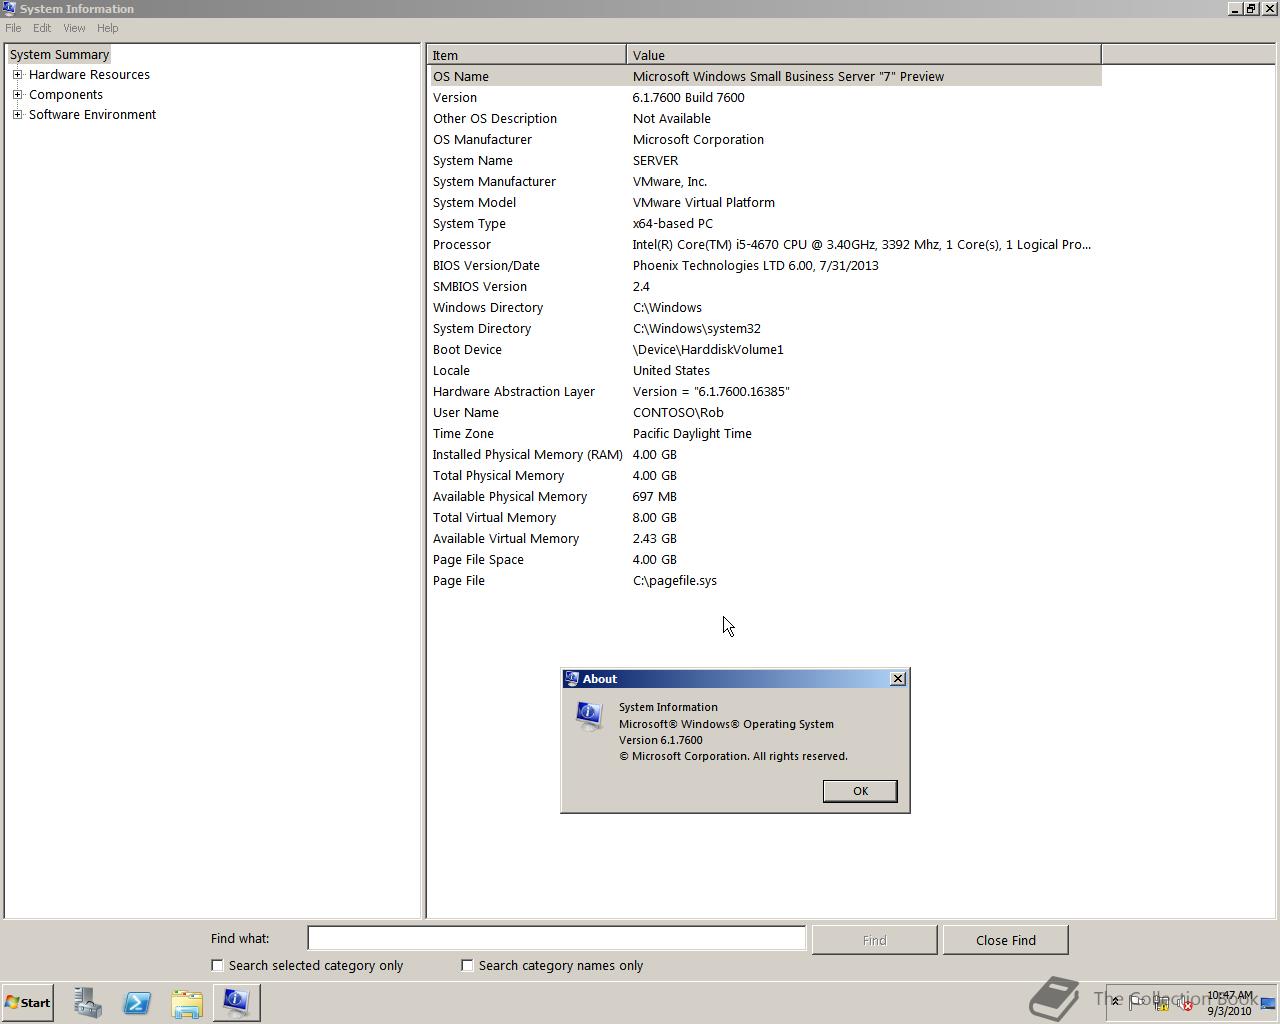Click the System Information title bar icon
Screen dimensions: 1280x1024
pyautogui.click(x=9, y=8)
